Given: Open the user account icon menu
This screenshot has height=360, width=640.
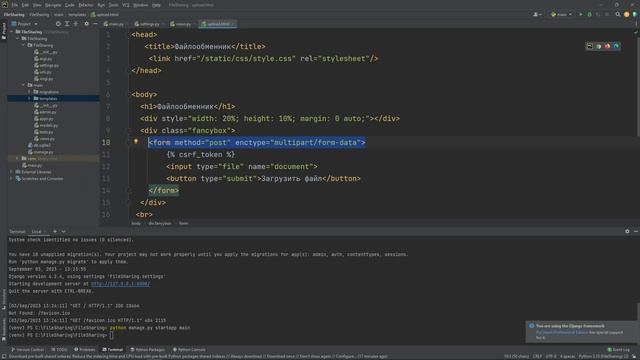Looking at the screenshot, I should tap(537, 14).
